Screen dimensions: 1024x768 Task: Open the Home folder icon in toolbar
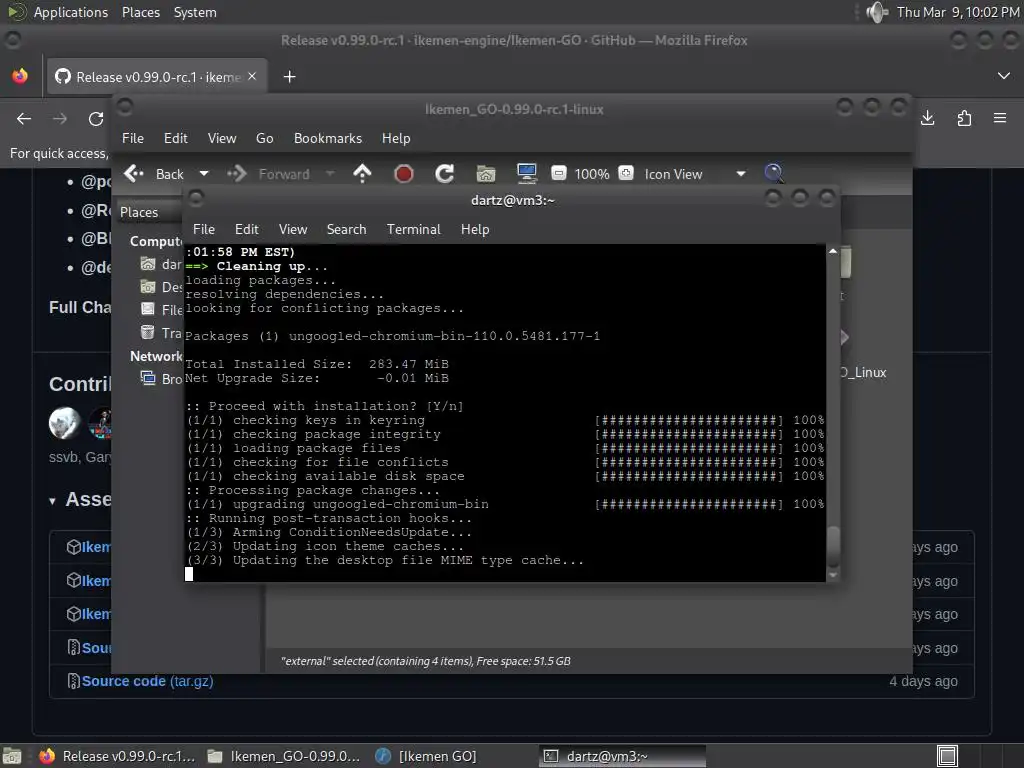pyautogui.click(x=486, y=174)
